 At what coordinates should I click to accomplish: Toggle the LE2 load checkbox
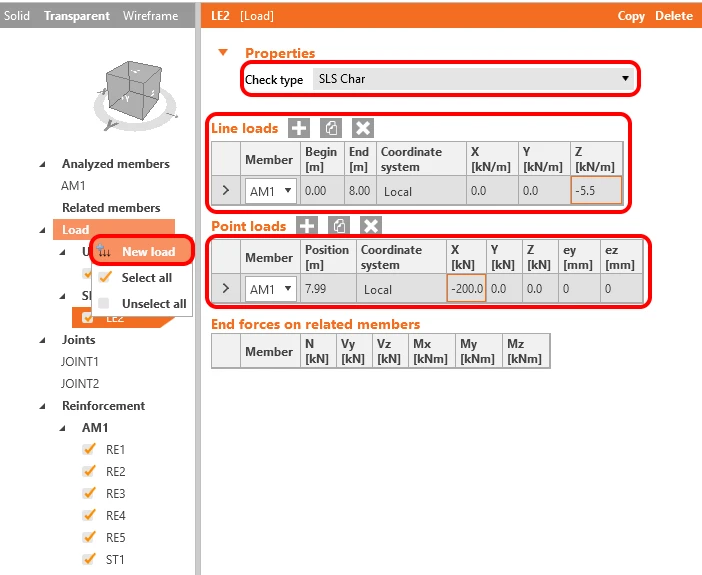(87, 318)
